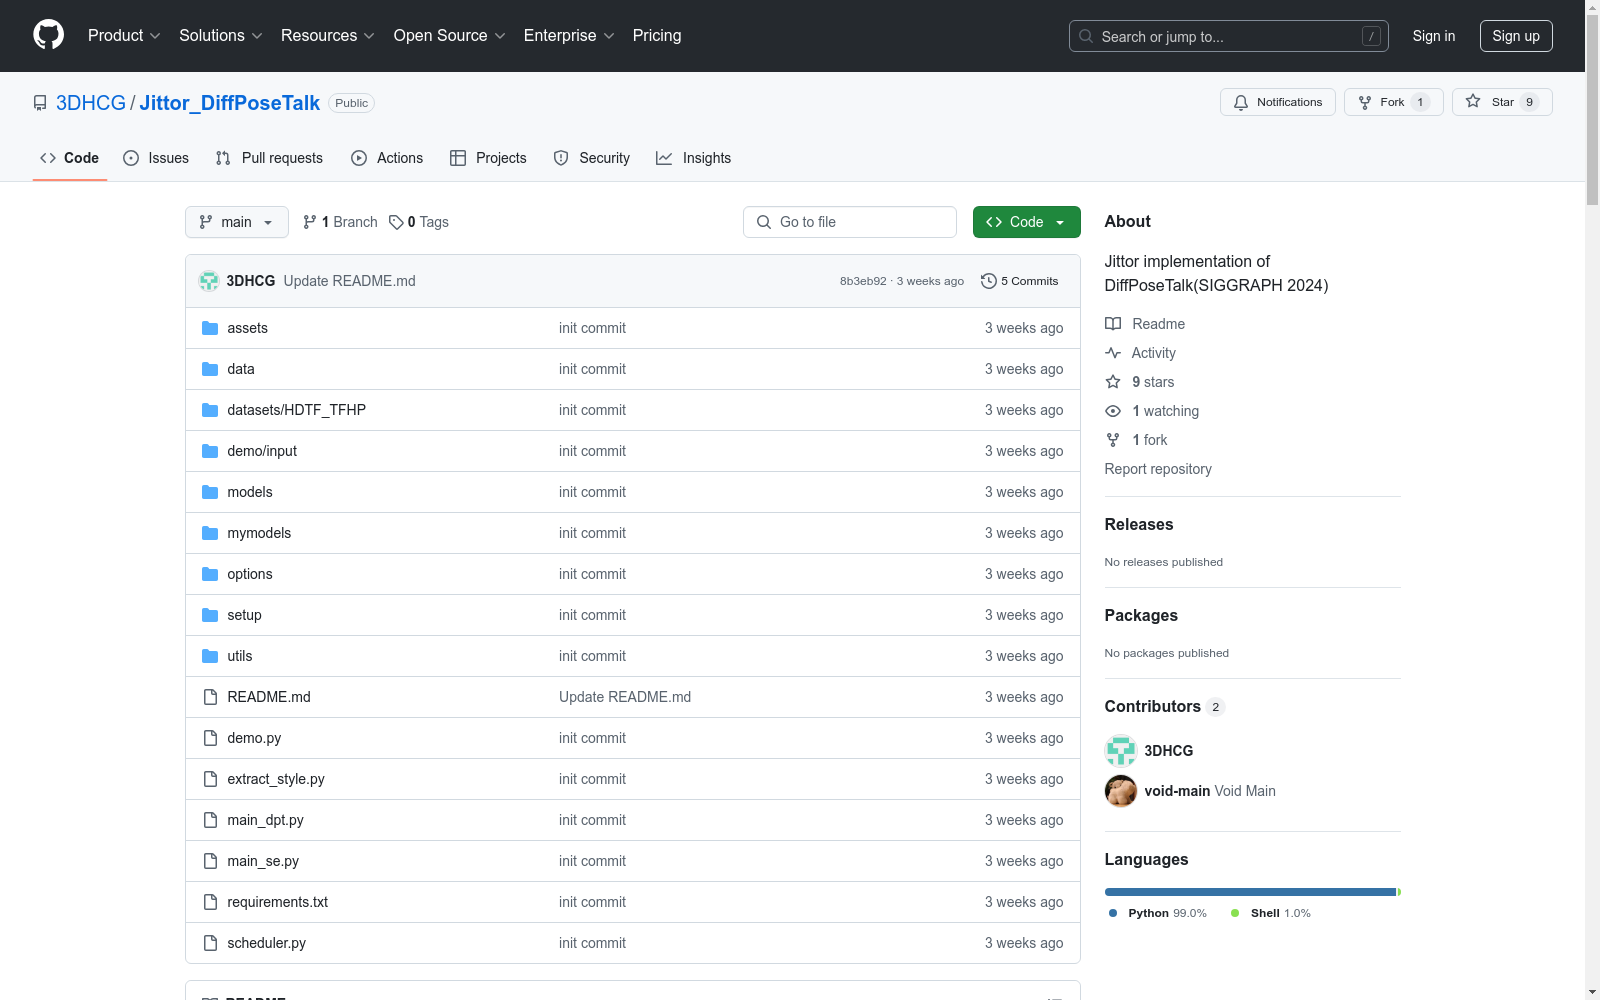Click the Readme book icon in About
This screenshot has height=1000, width=1600.
coord(1113,324)
